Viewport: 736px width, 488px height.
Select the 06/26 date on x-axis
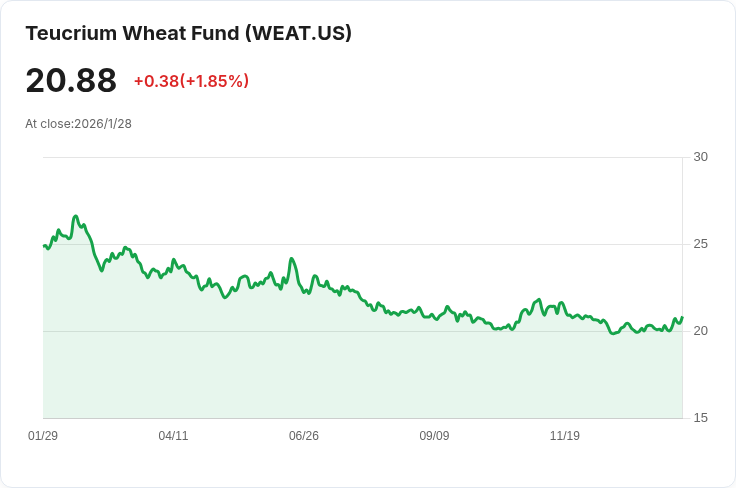click(x=304, y=436)
